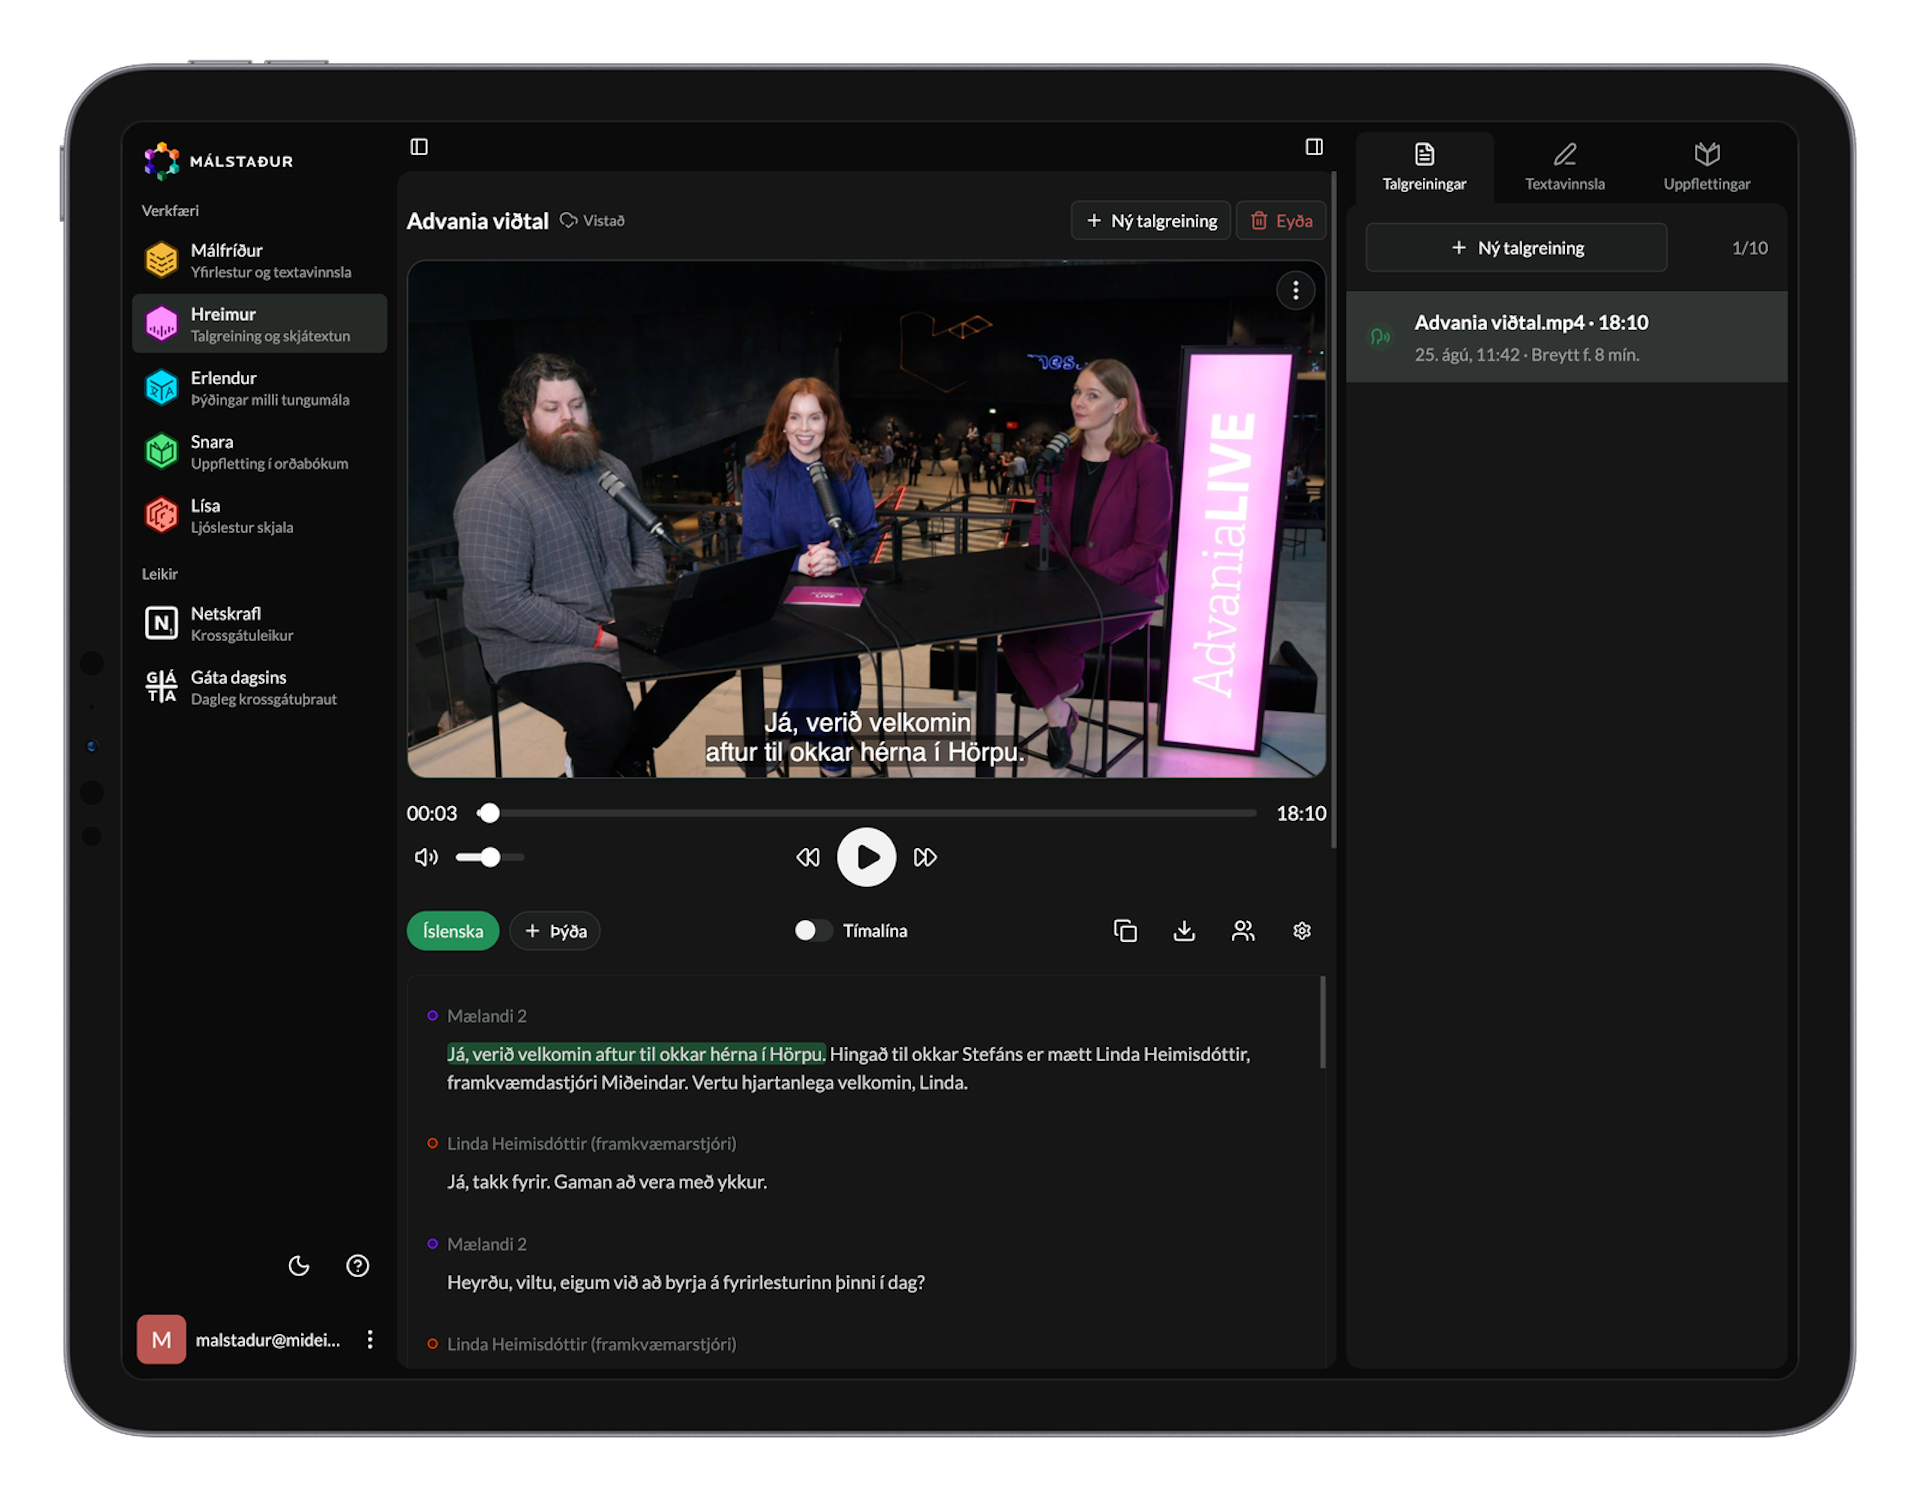Click the malstadur@midei... account name
Screen dimensions: 1920x1501
268,1340
